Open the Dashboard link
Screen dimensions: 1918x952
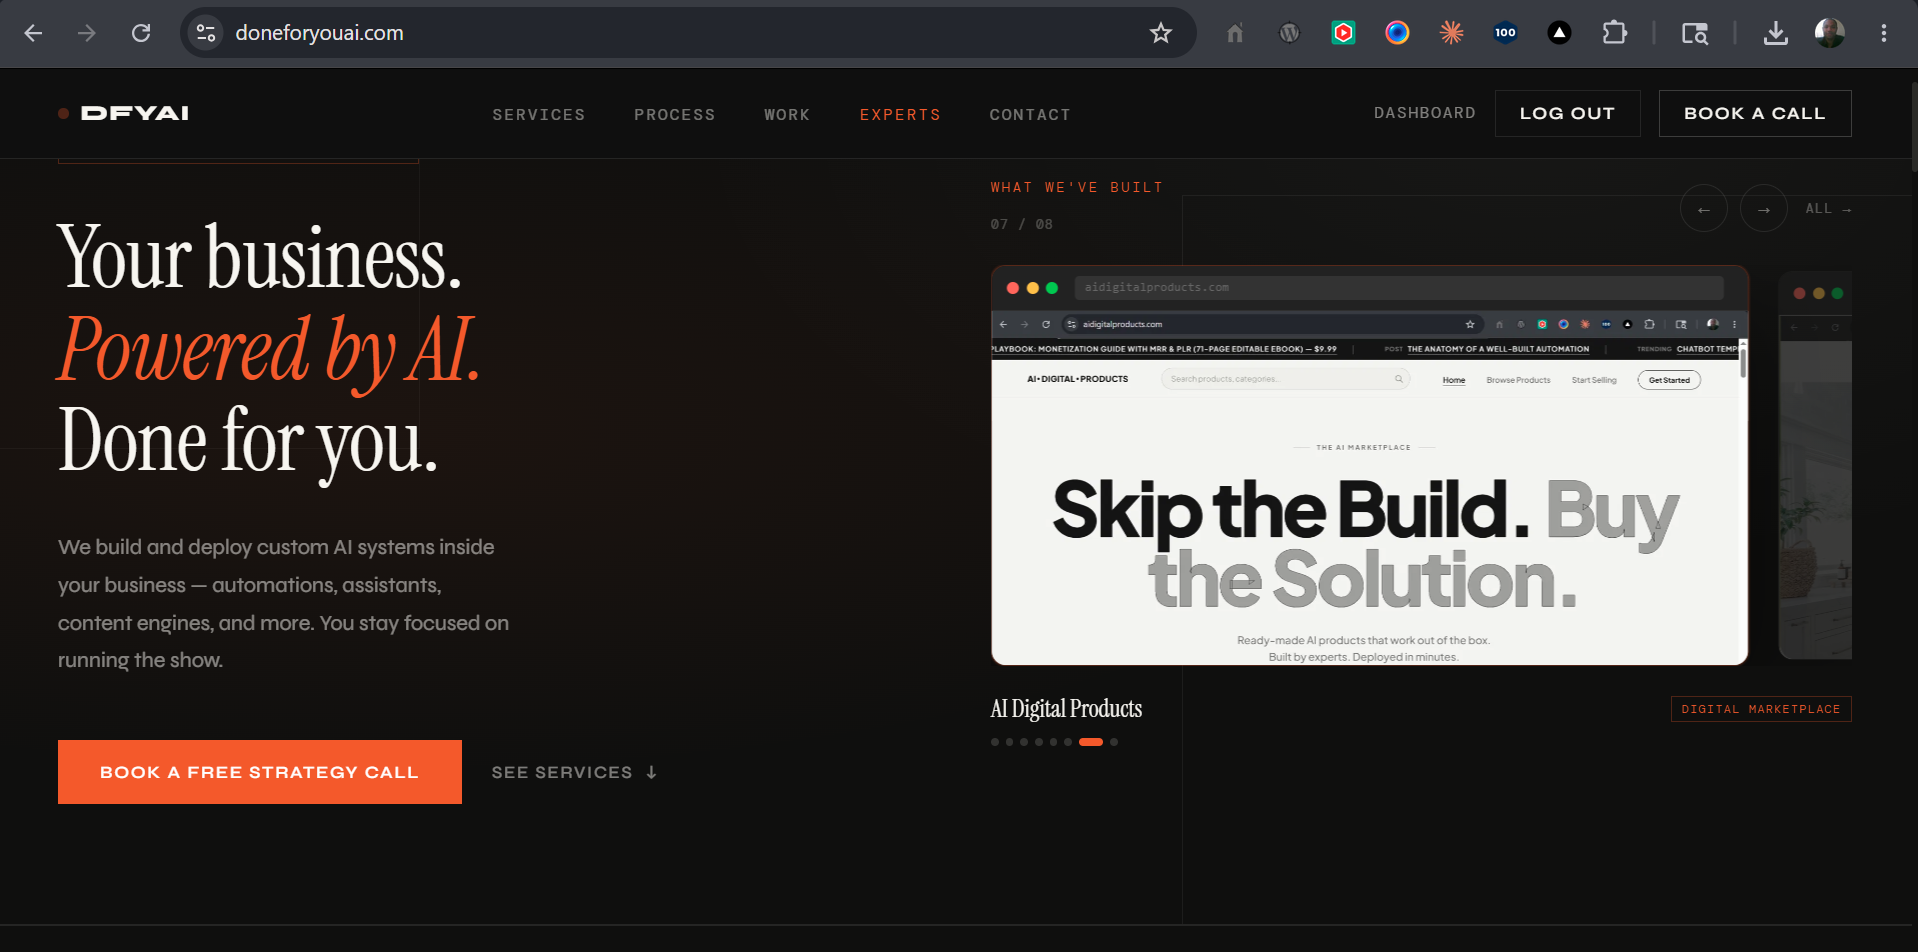coord(1424,113)
